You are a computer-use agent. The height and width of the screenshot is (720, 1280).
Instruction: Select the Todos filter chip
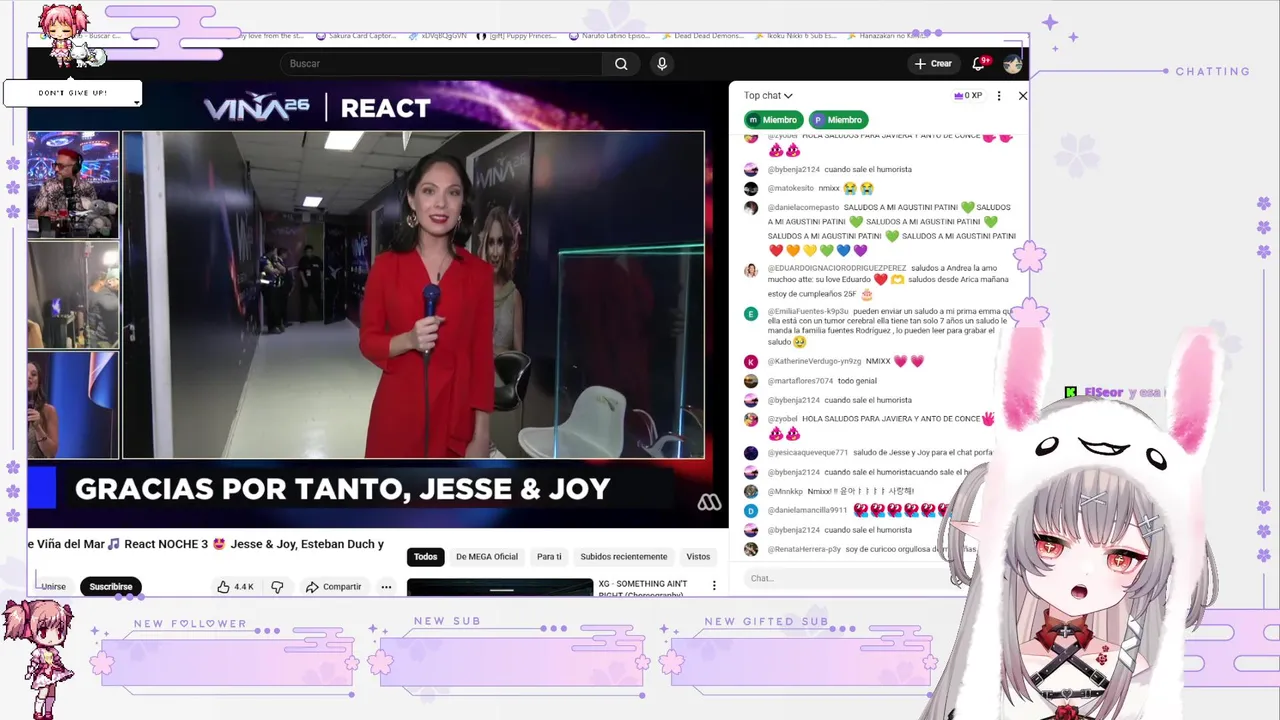[x=425, y=557]
